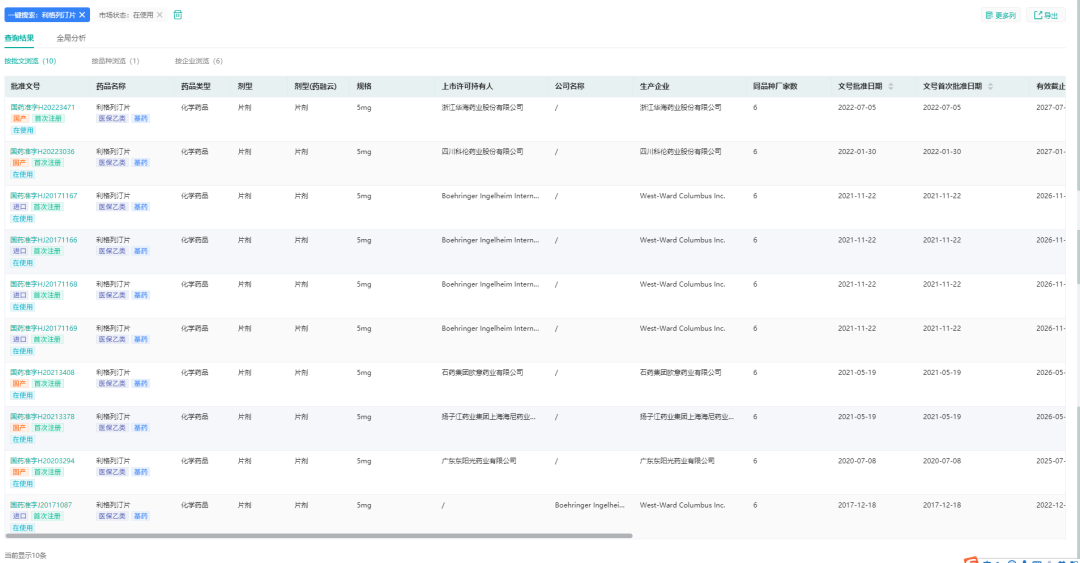
Task: Click the 导出 export button
Action: (1046, 15)
